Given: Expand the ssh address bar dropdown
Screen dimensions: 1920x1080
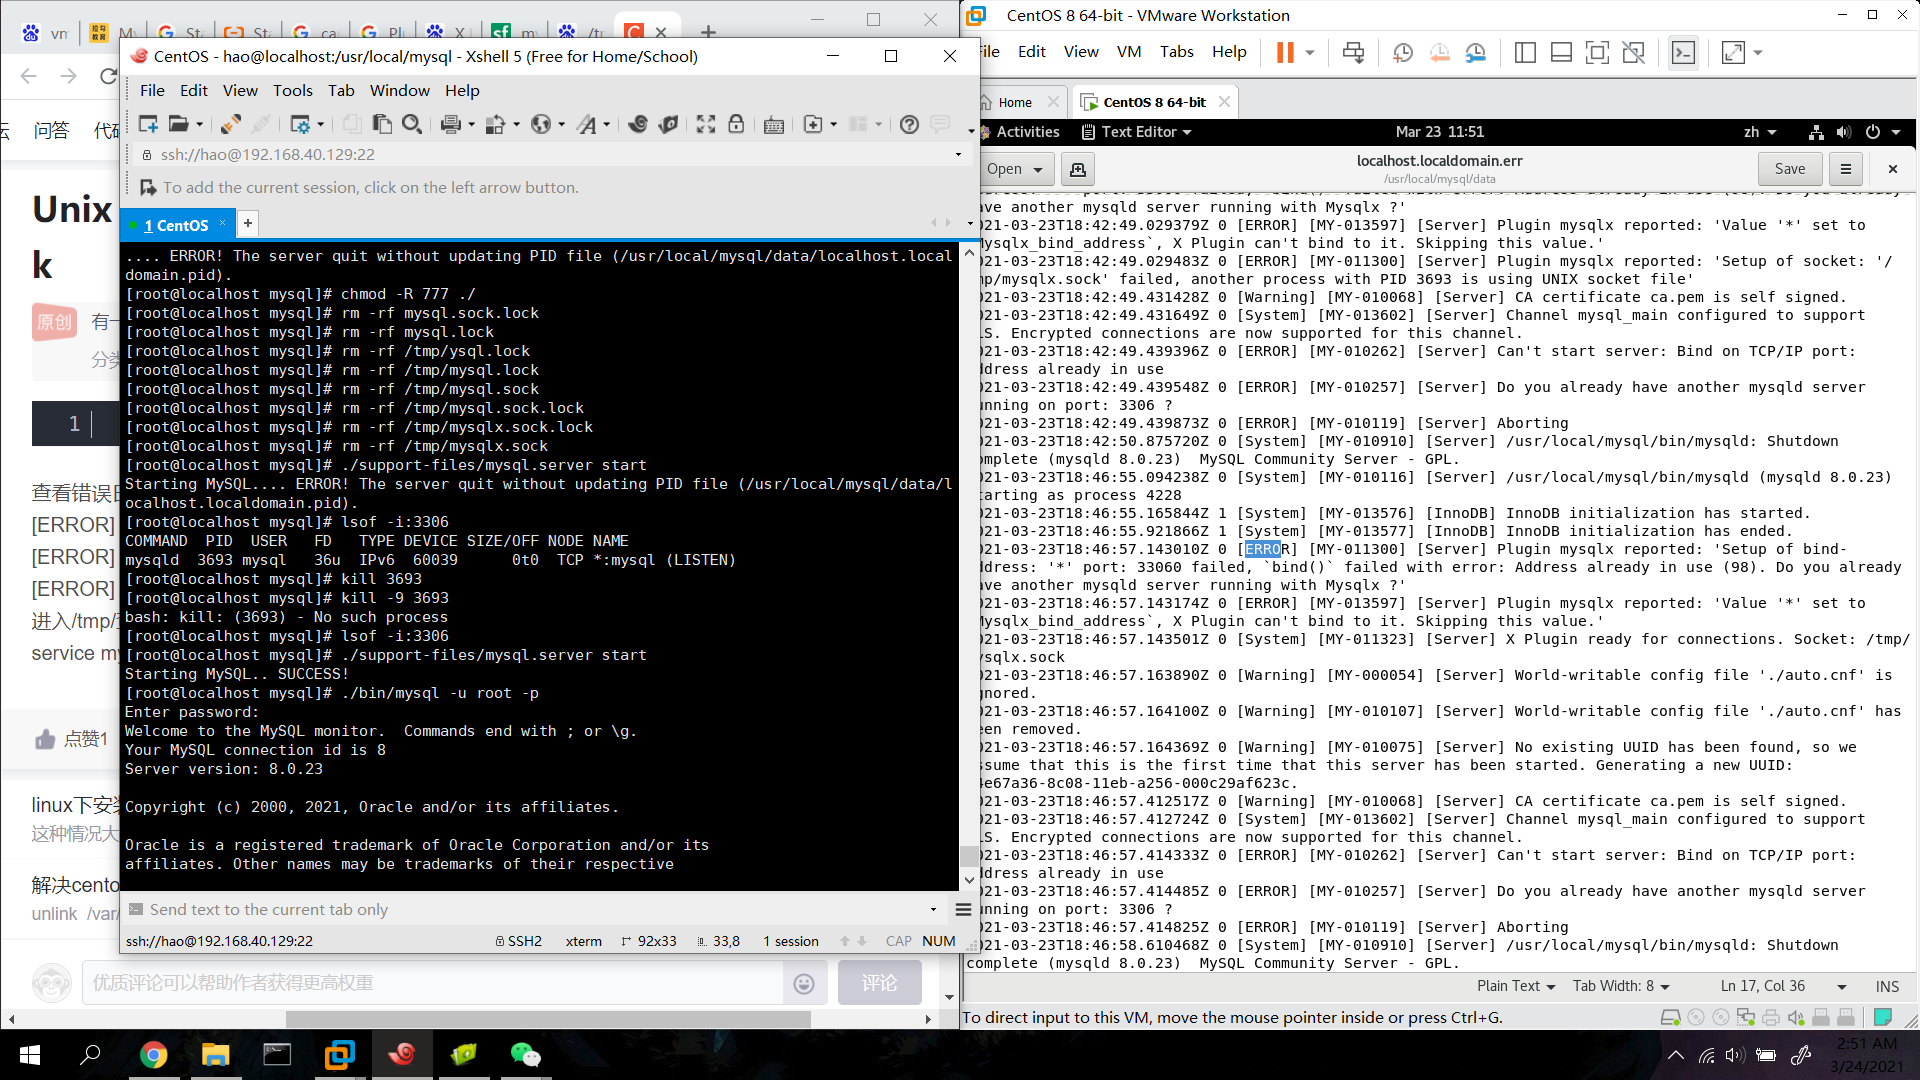Looking at the screenshot, I should pyautogui.click(x=958, y=154).
